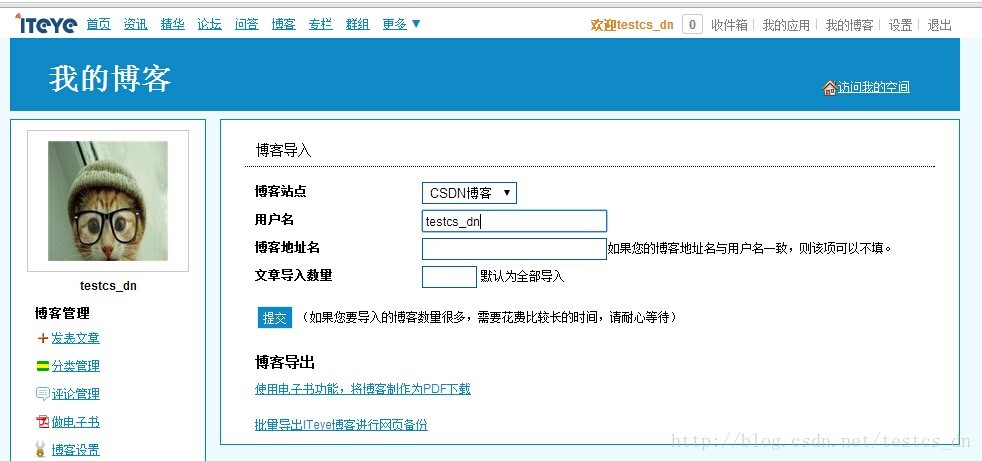The height and width of the screenshot is (461, 982).
Task: Open the 访问我的空间 link
Action: (x=874, y=88)
